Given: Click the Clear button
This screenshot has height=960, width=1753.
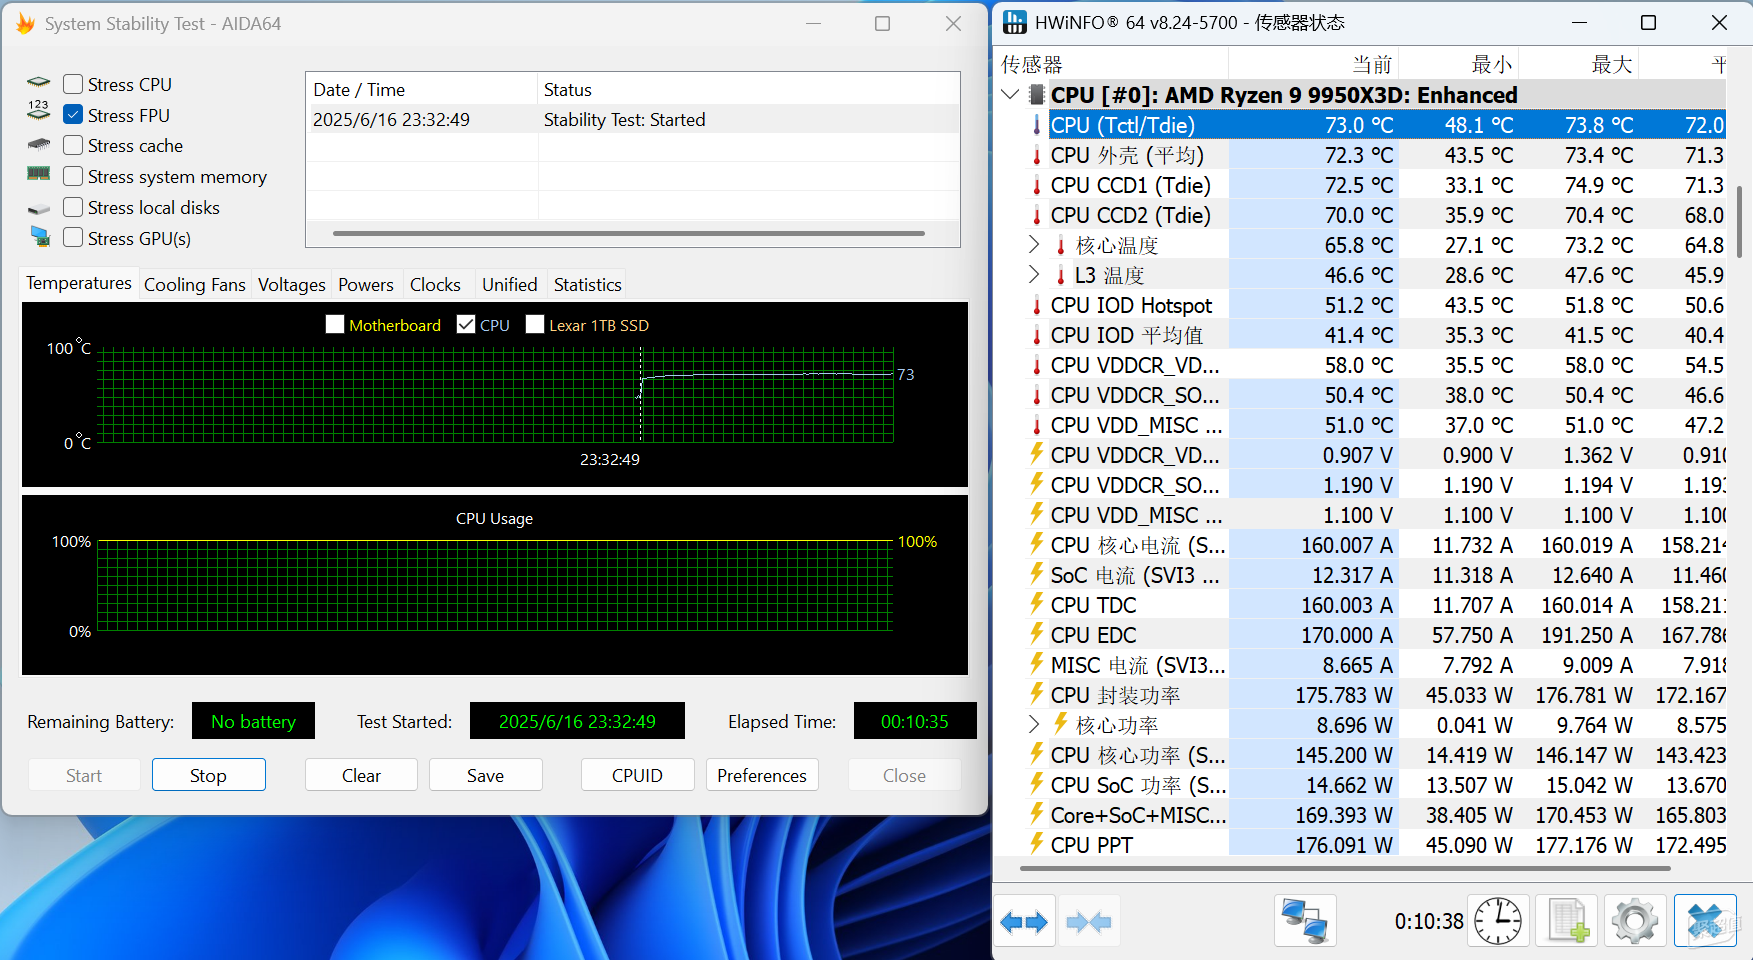Looking at the screenshot, I should 361,775.
